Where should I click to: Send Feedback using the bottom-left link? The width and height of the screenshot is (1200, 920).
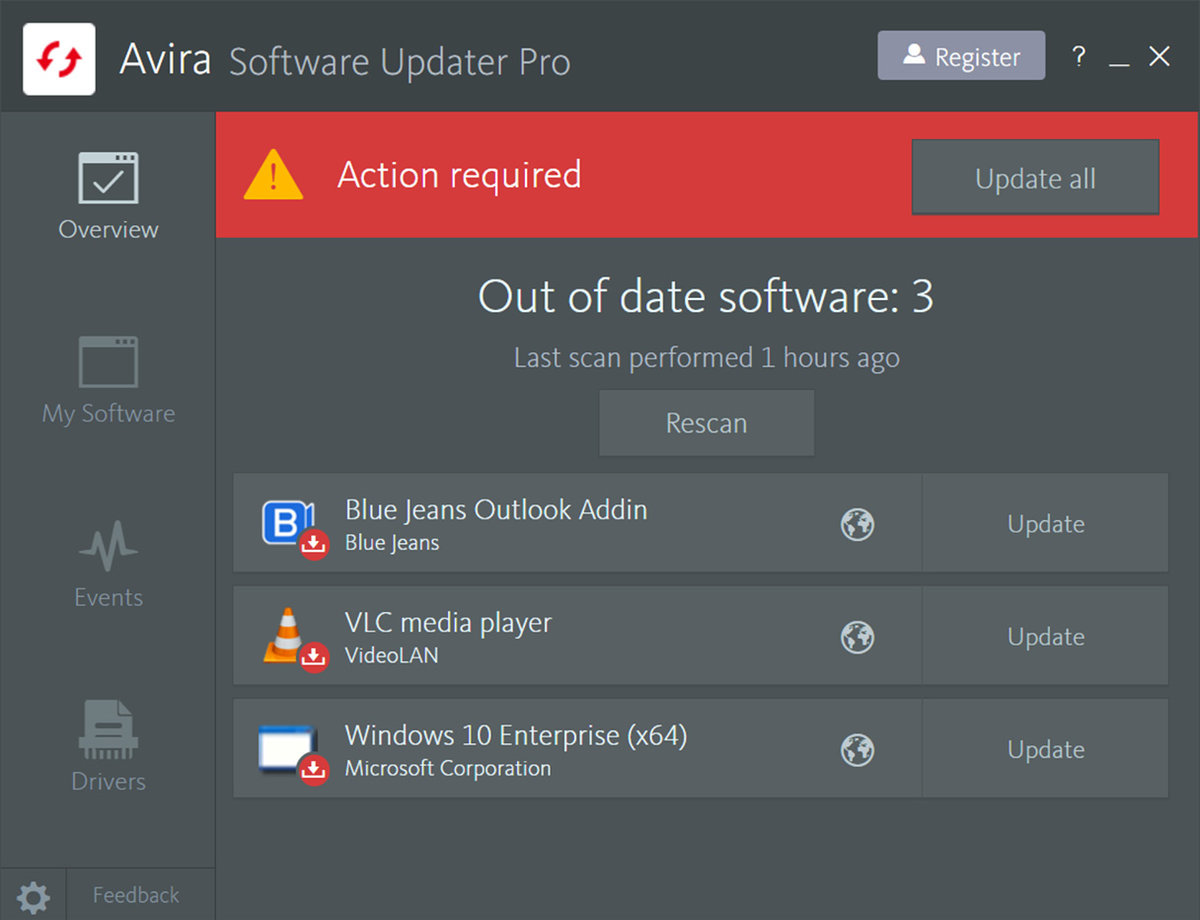[135, 895]
